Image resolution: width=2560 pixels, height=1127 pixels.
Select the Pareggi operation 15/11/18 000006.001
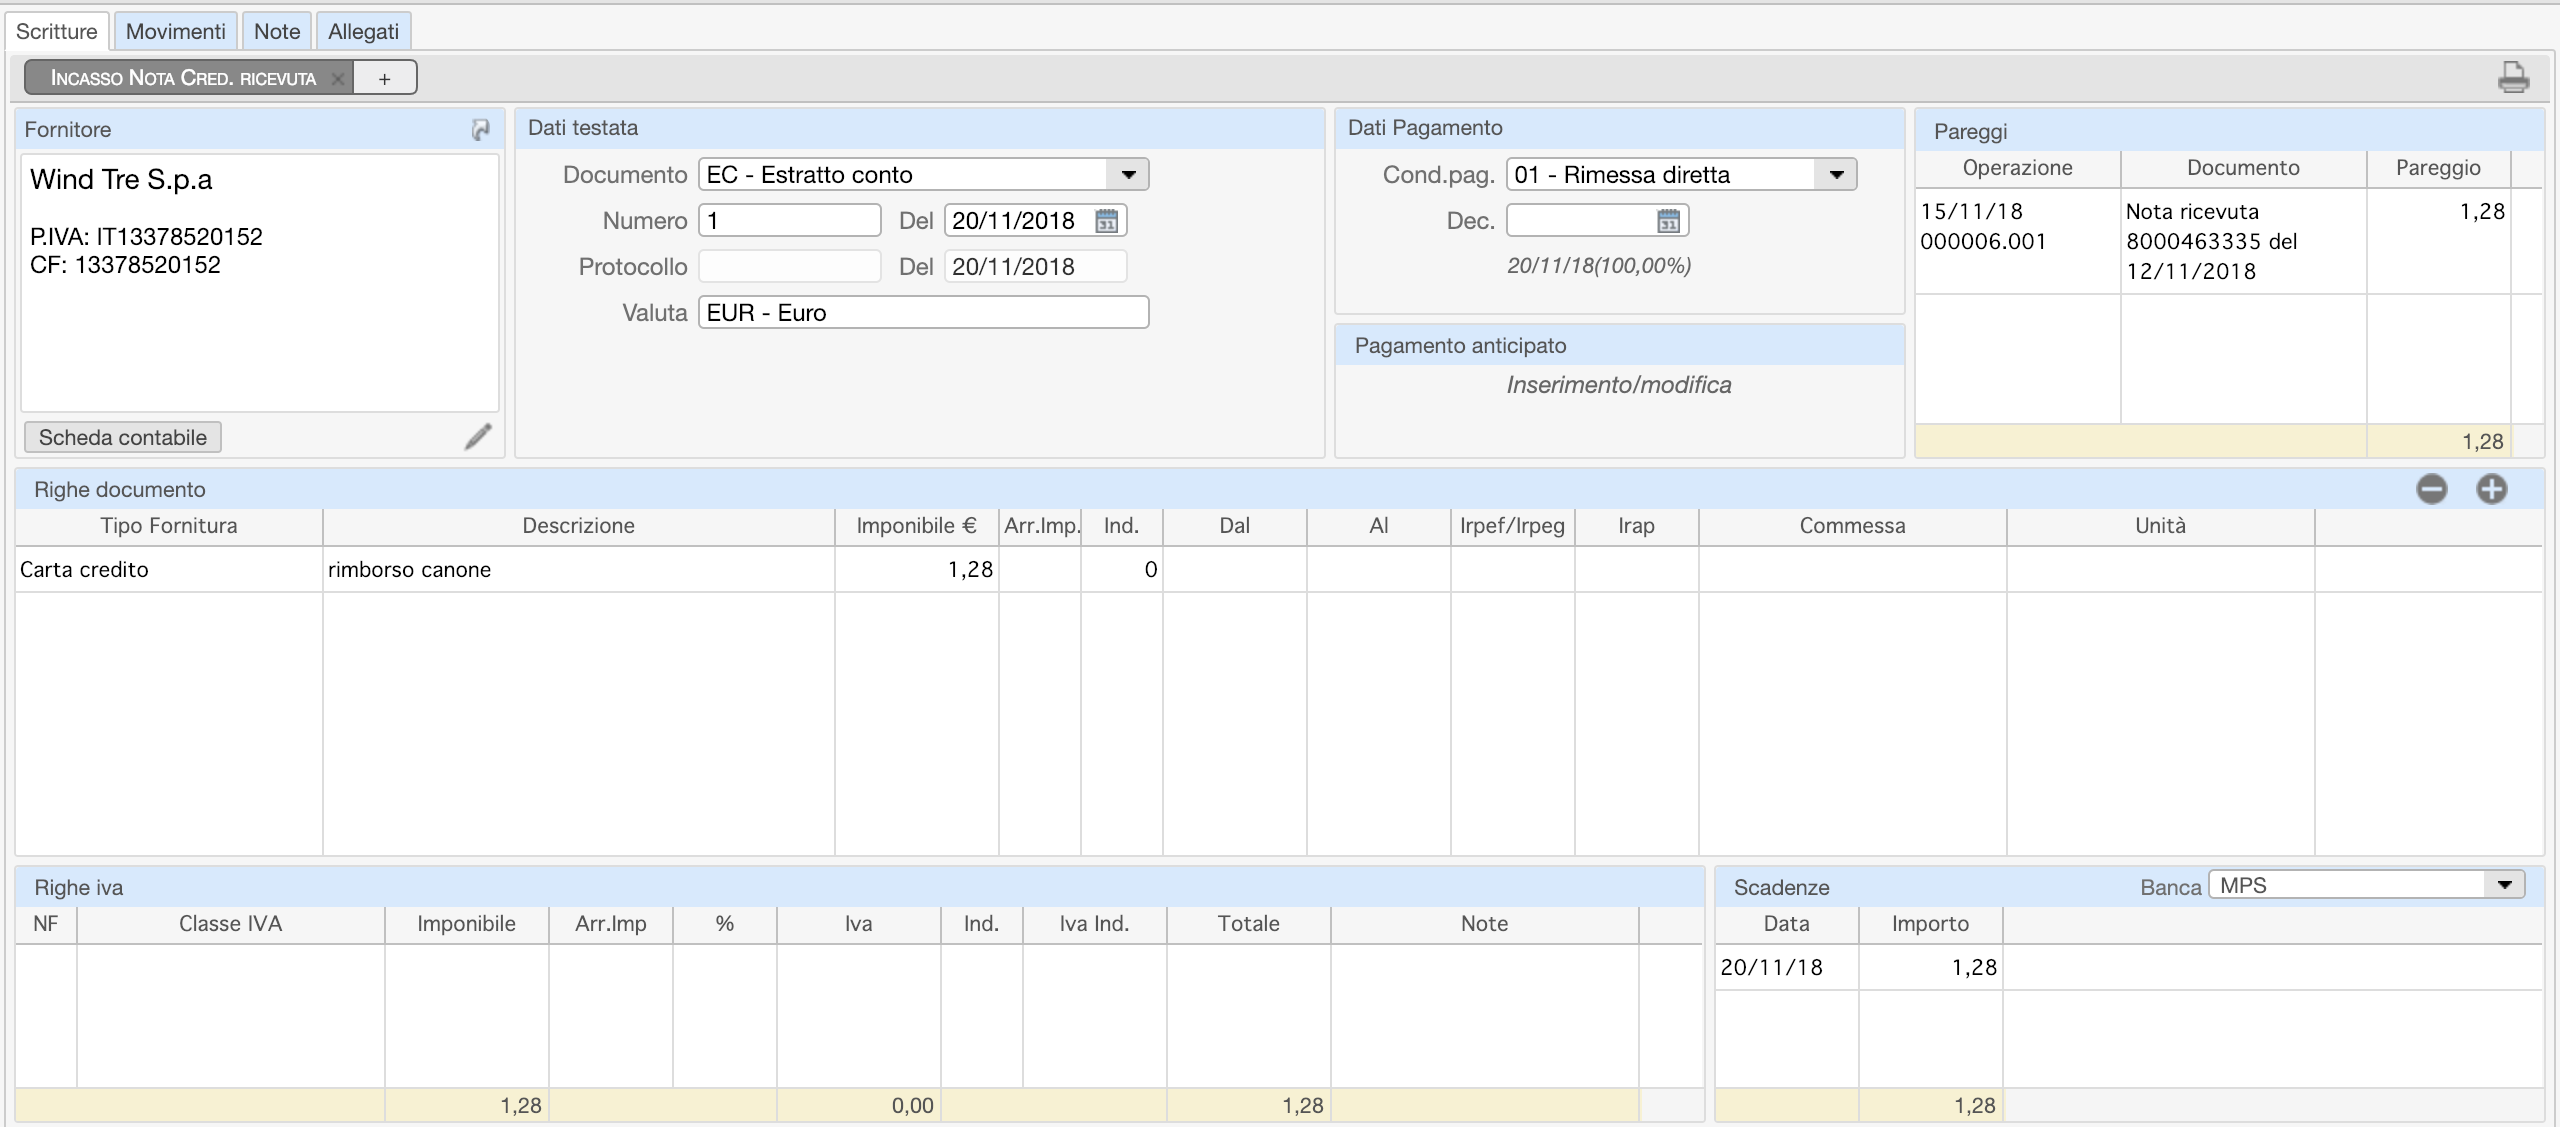[2018, 241]
